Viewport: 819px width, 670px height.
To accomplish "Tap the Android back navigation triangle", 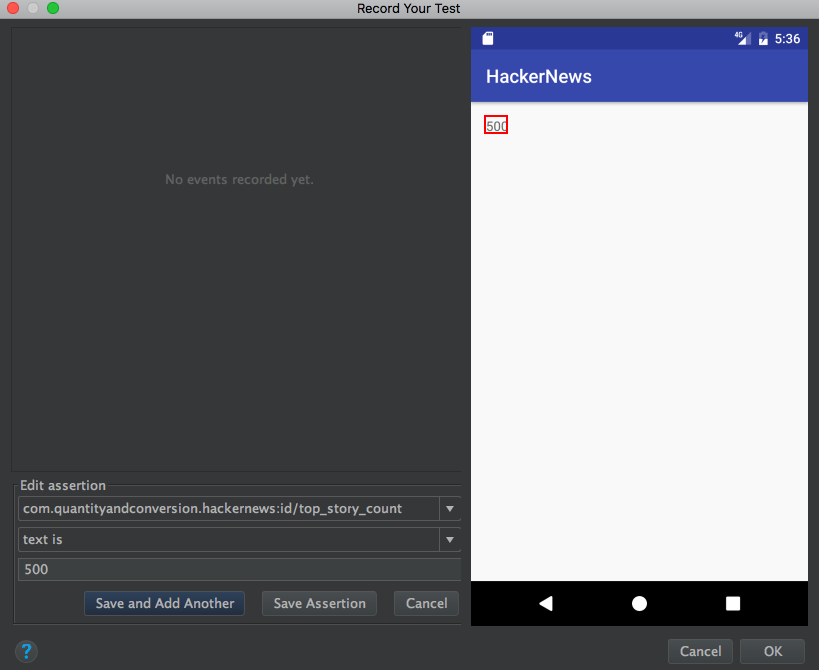I will click(546, 604).
